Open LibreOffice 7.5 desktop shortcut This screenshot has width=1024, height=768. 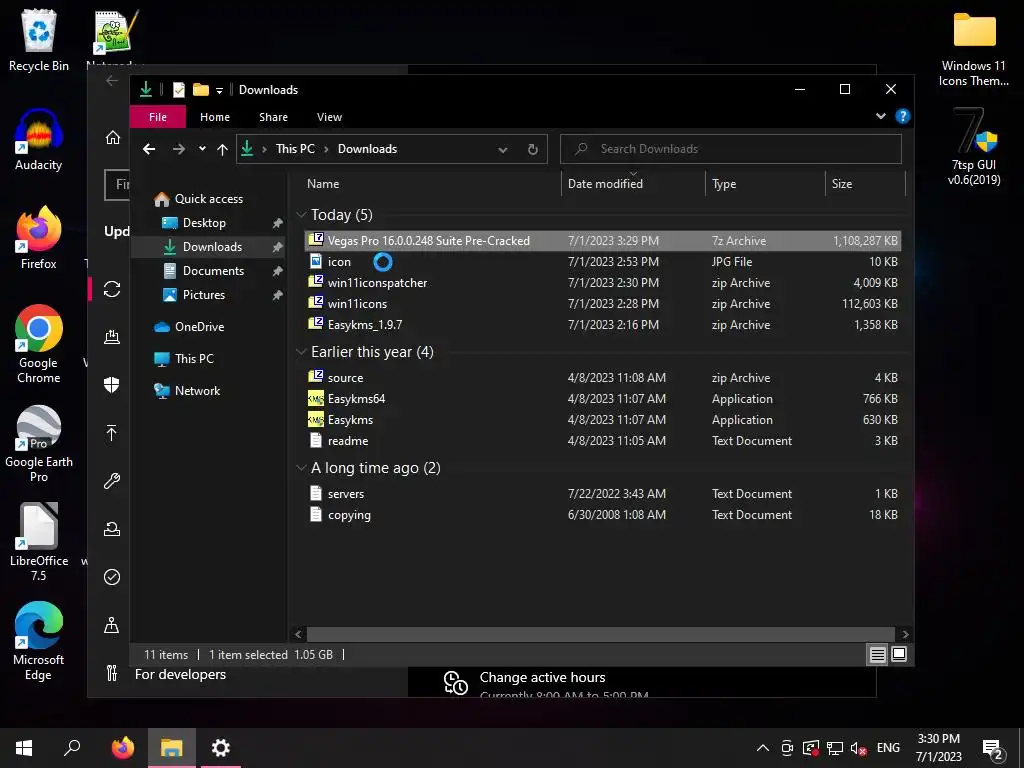tap(39, 543)
